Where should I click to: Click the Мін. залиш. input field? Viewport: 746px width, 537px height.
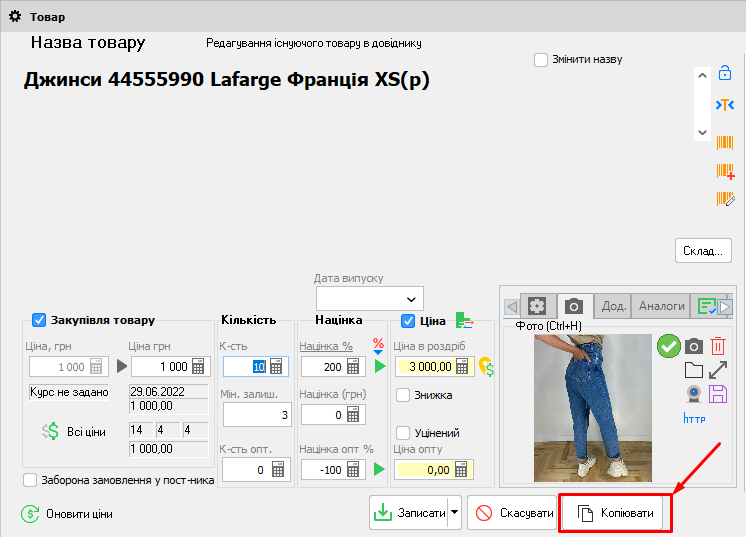click(256, 414)
